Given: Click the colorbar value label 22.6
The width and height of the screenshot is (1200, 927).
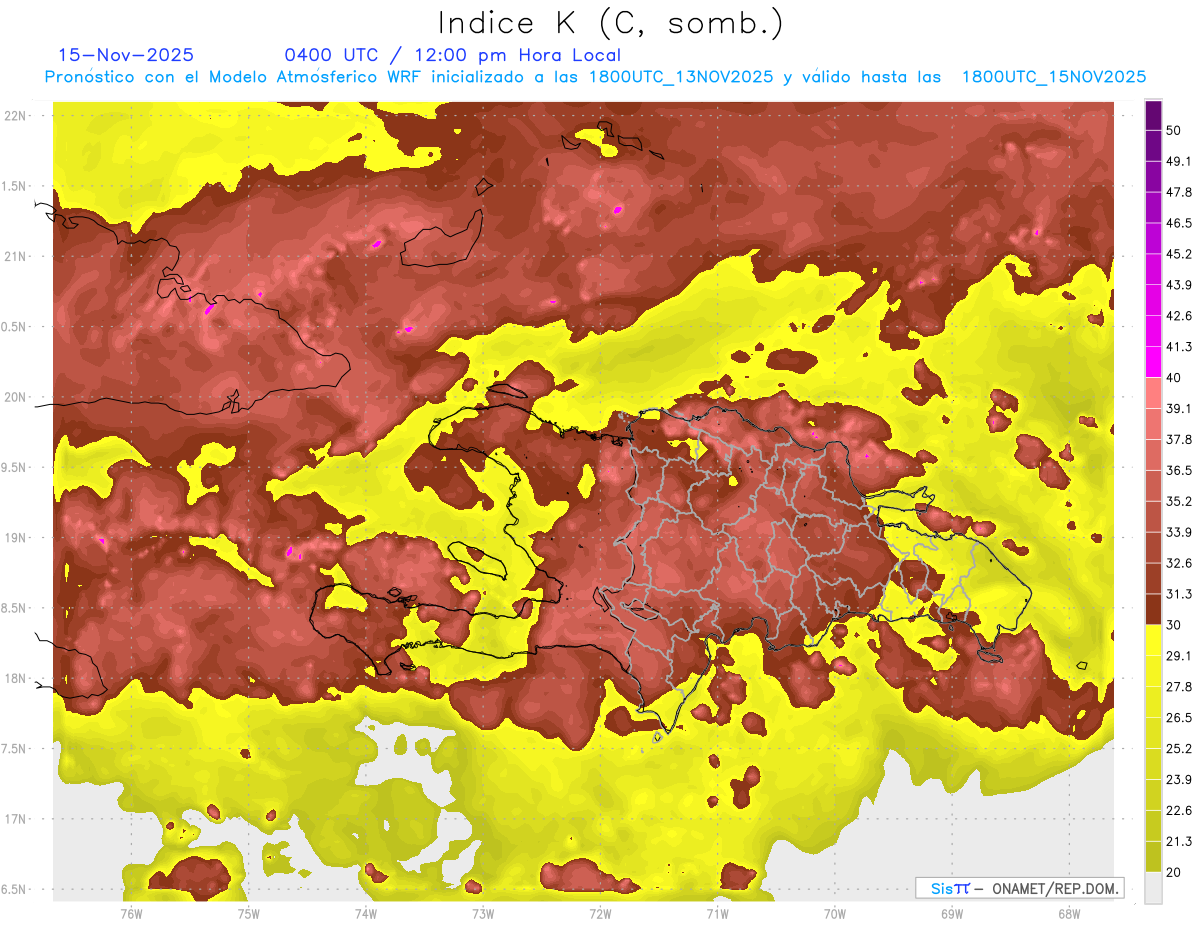Looking at the screenshot, I should coord(1178,811).
